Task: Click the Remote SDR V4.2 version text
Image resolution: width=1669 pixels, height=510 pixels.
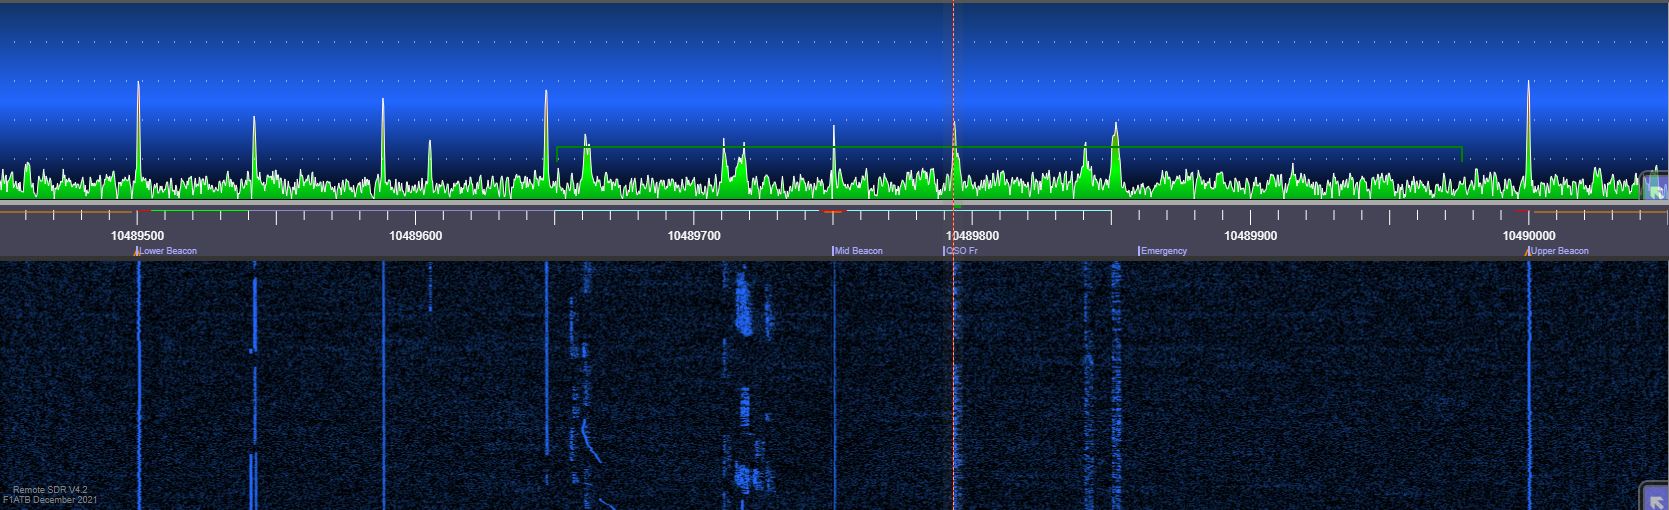Action: (x=50, y=490)
